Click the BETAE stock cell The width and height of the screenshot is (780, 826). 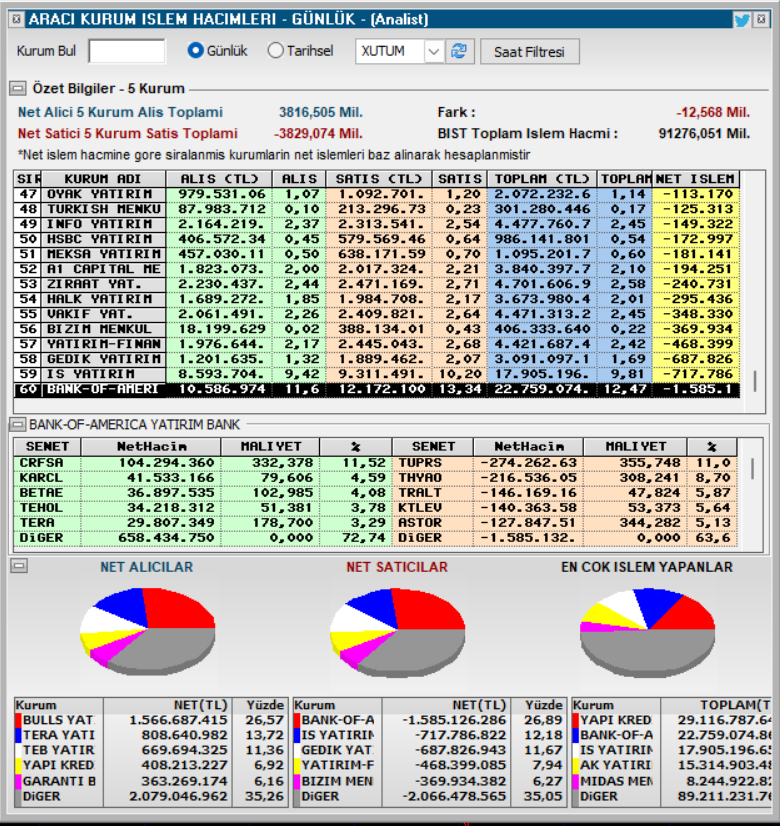47,493
